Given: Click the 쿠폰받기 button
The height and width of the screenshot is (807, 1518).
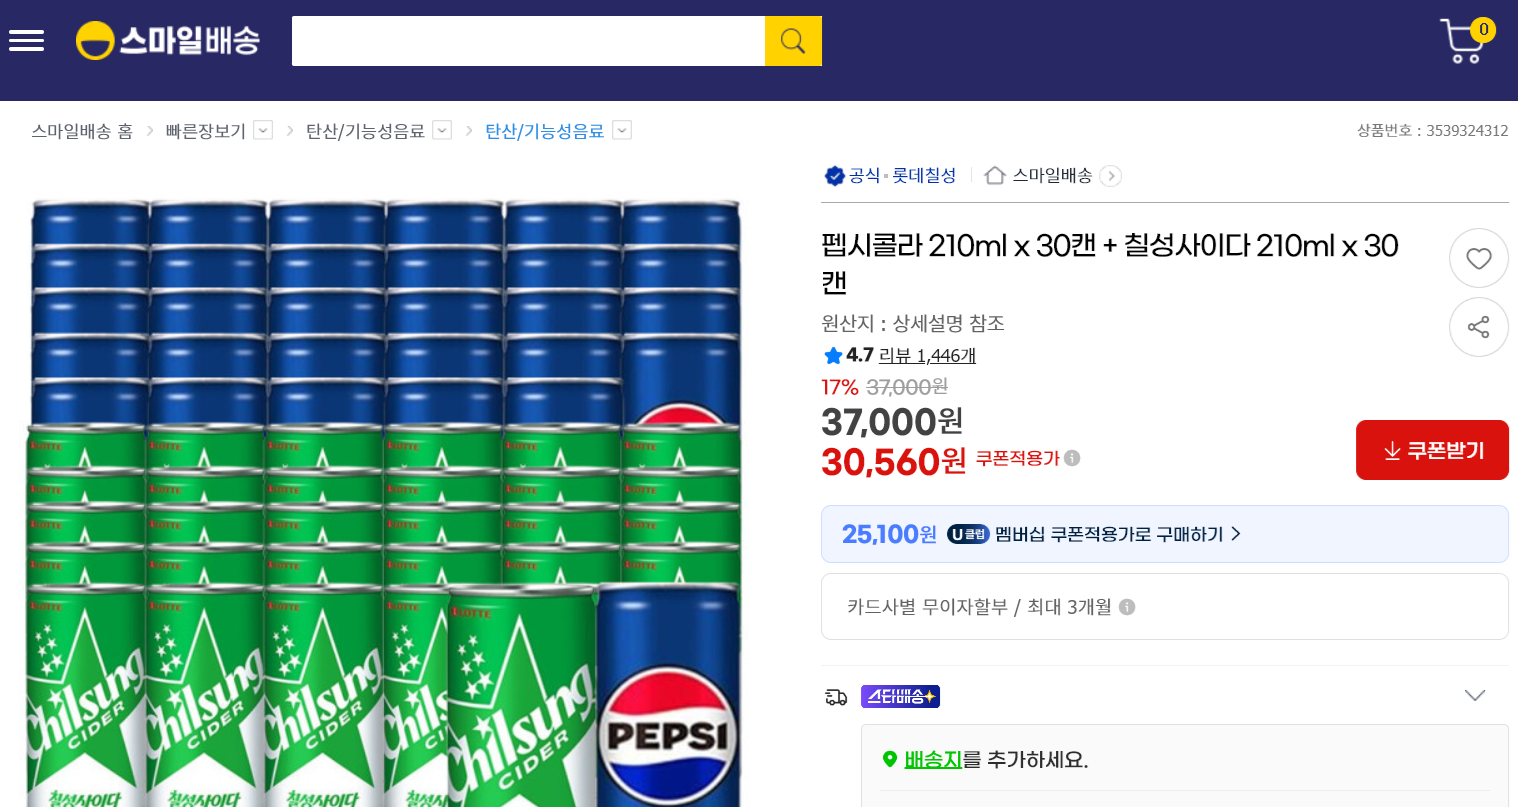Looking at the screenshot, I should point(1431,450).
